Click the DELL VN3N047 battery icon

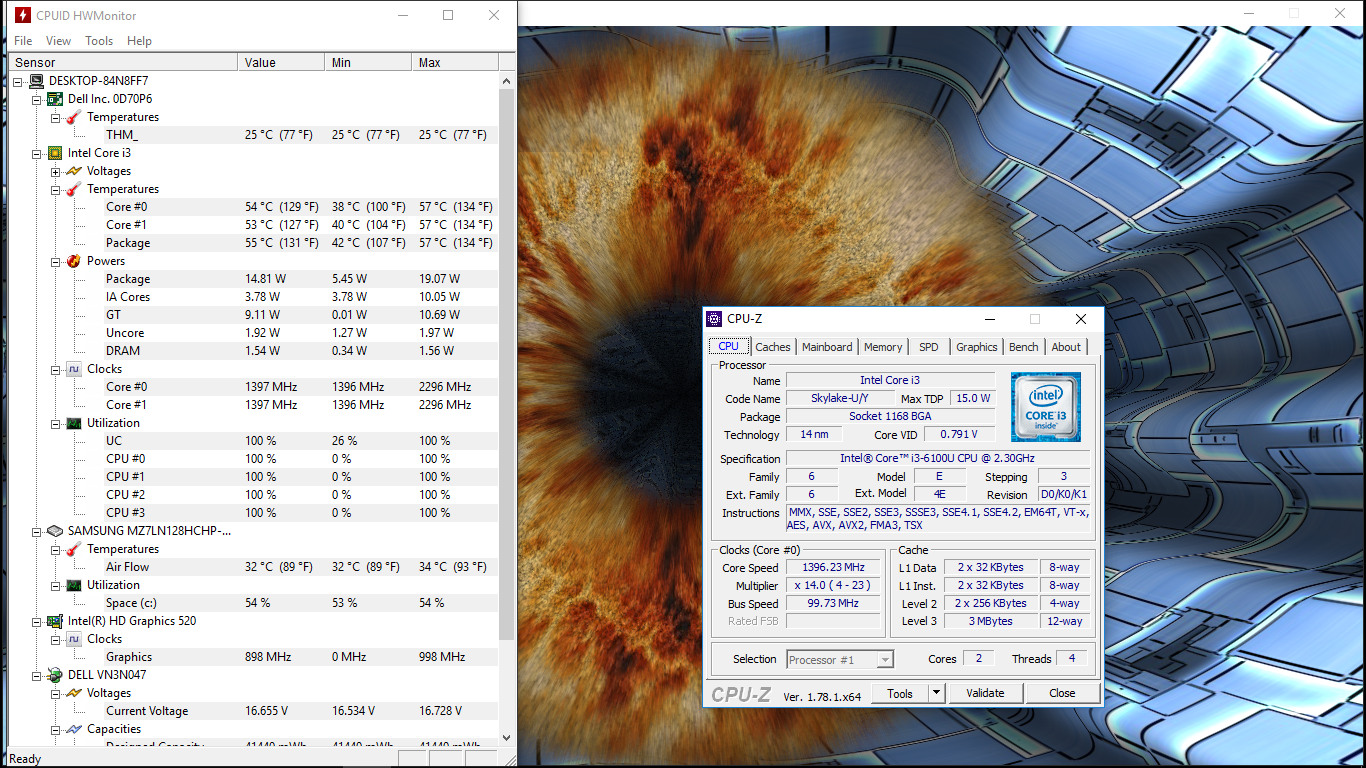pyautogui.click(x=55, y=675)
